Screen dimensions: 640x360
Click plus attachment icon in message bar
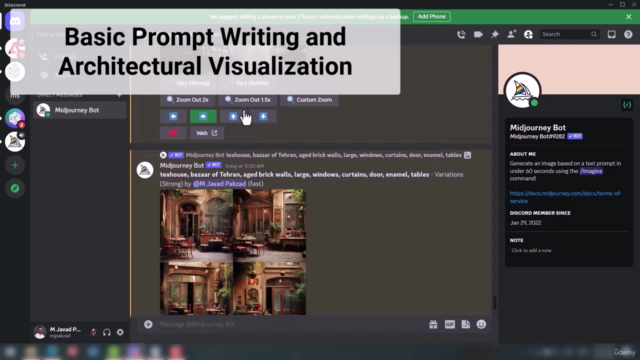click(x=148, y=324)
